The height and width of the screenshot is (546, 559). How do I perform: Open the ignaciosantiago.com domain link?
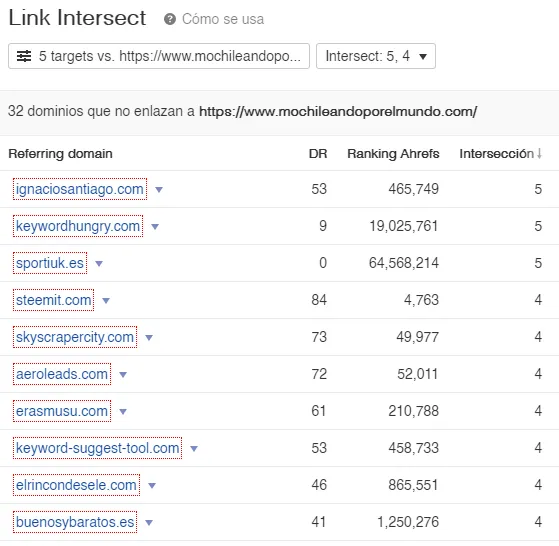(x=80, y=189)
